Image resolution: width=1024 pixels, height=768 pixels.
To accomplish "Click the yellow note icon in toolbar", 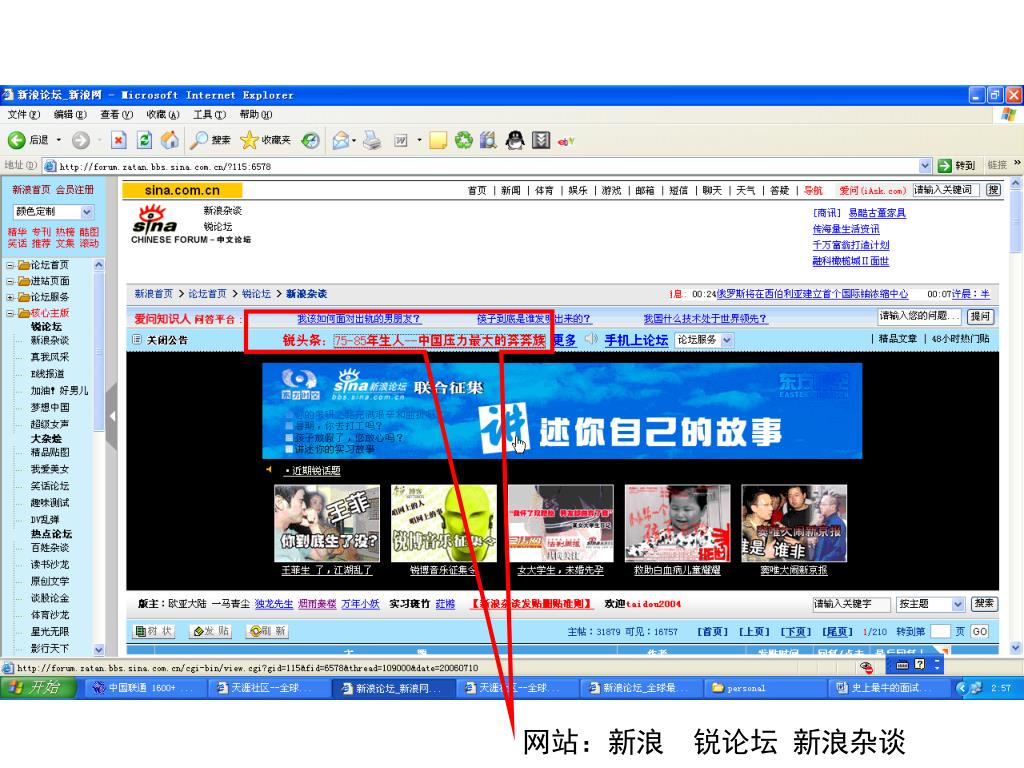I will click(x=438, y=140).
